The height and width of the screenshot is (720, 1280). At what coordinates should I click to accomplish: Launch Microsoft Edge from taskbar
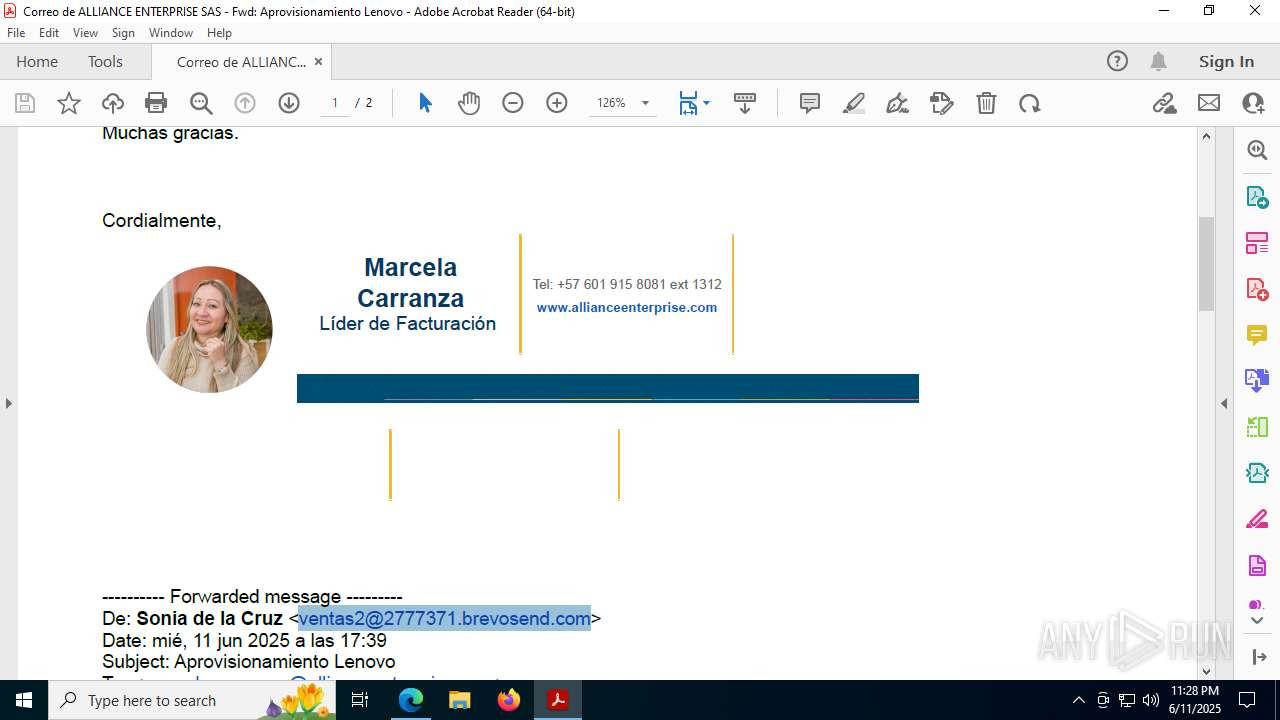(411, 700)
